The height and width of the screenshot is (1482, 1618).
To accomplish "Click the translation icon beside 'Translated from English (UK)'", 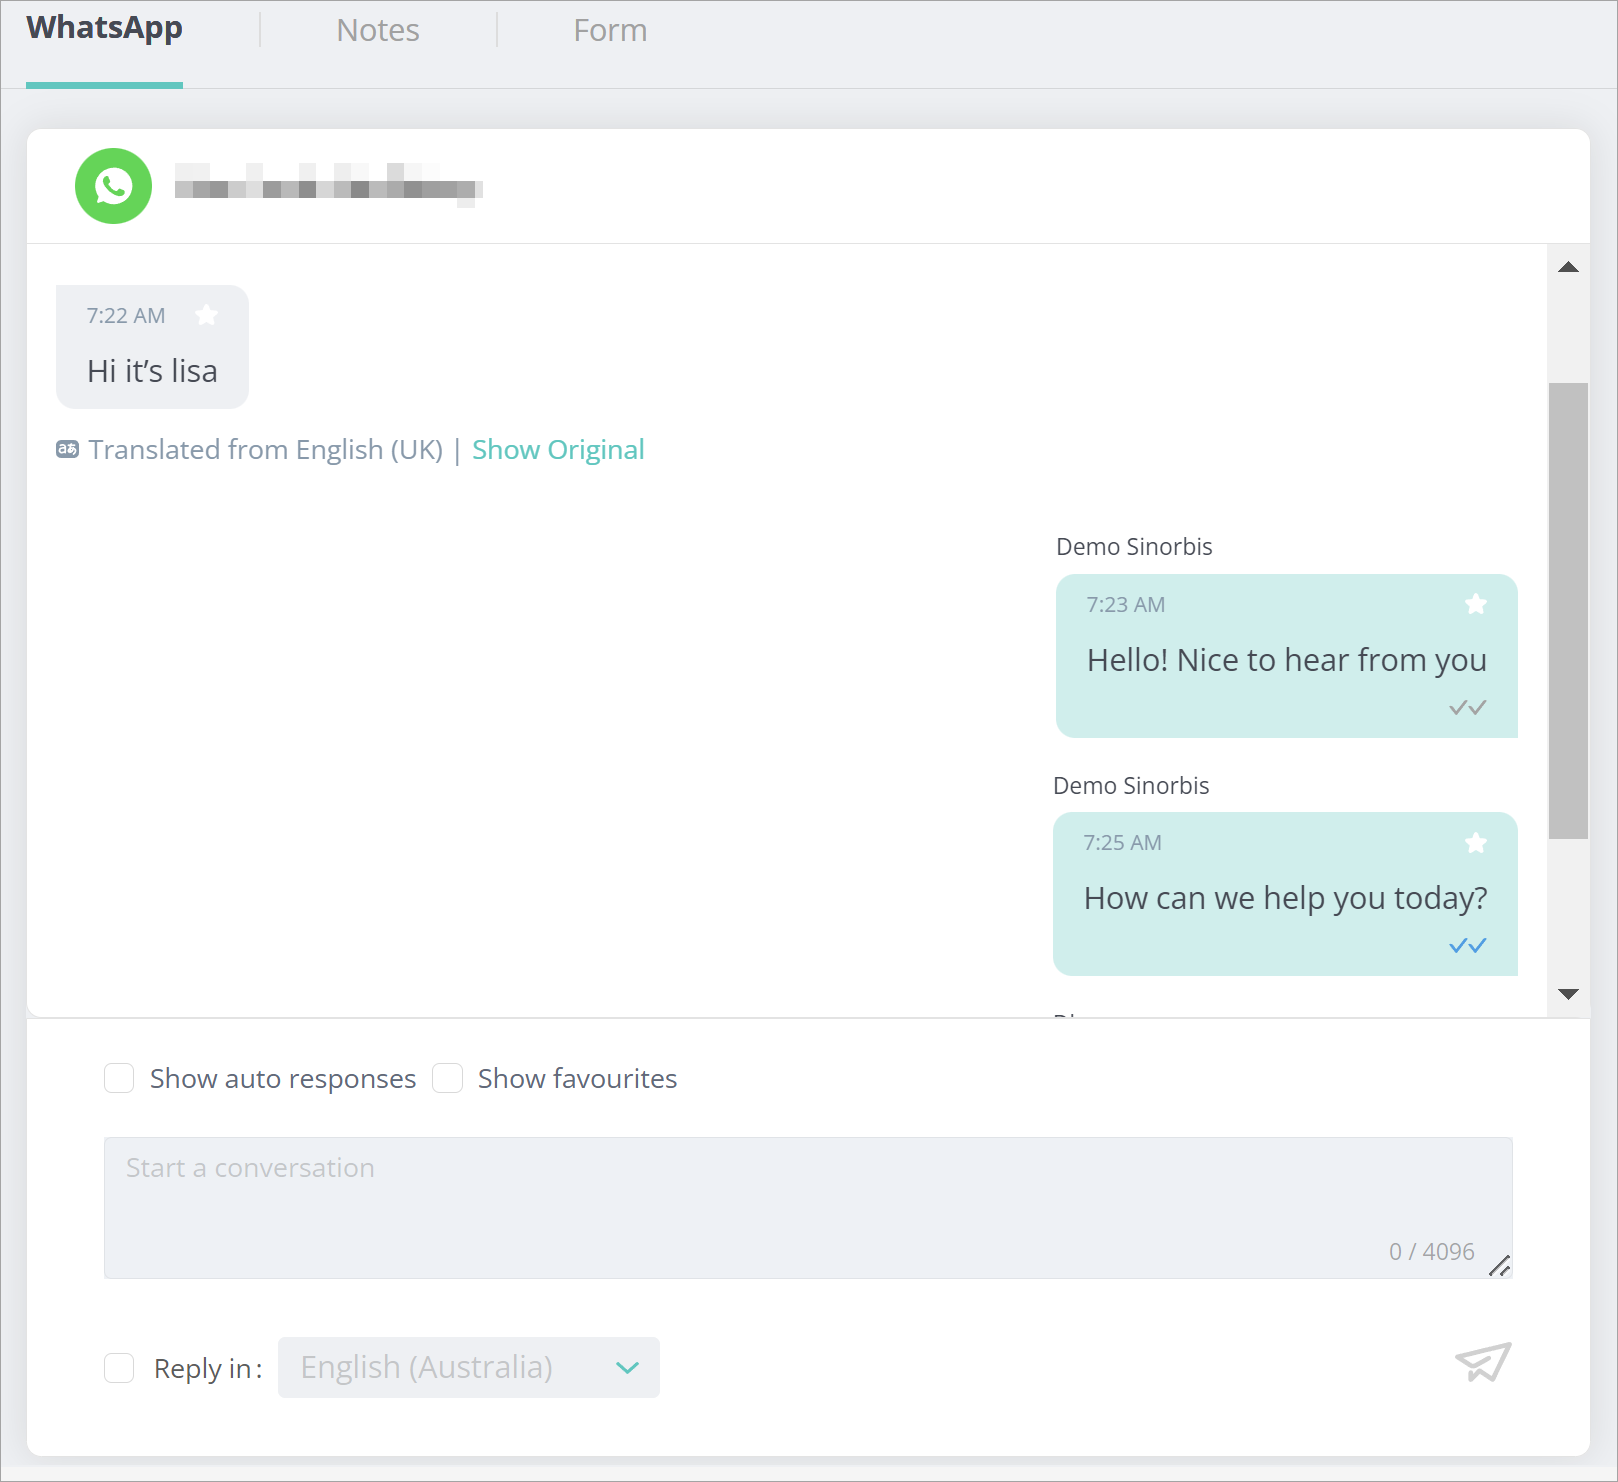I will pyautogui.click(x=67, y=449).
